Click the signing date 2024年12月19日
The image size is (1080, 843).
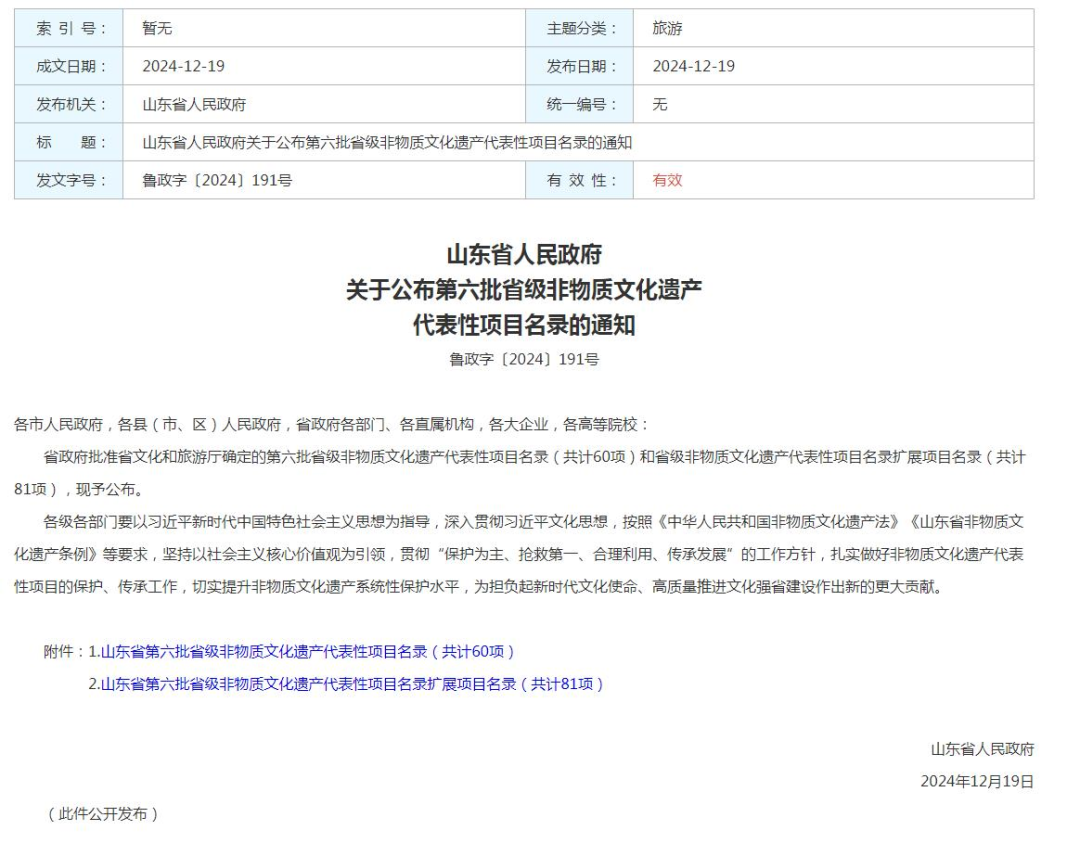[977, 781]
